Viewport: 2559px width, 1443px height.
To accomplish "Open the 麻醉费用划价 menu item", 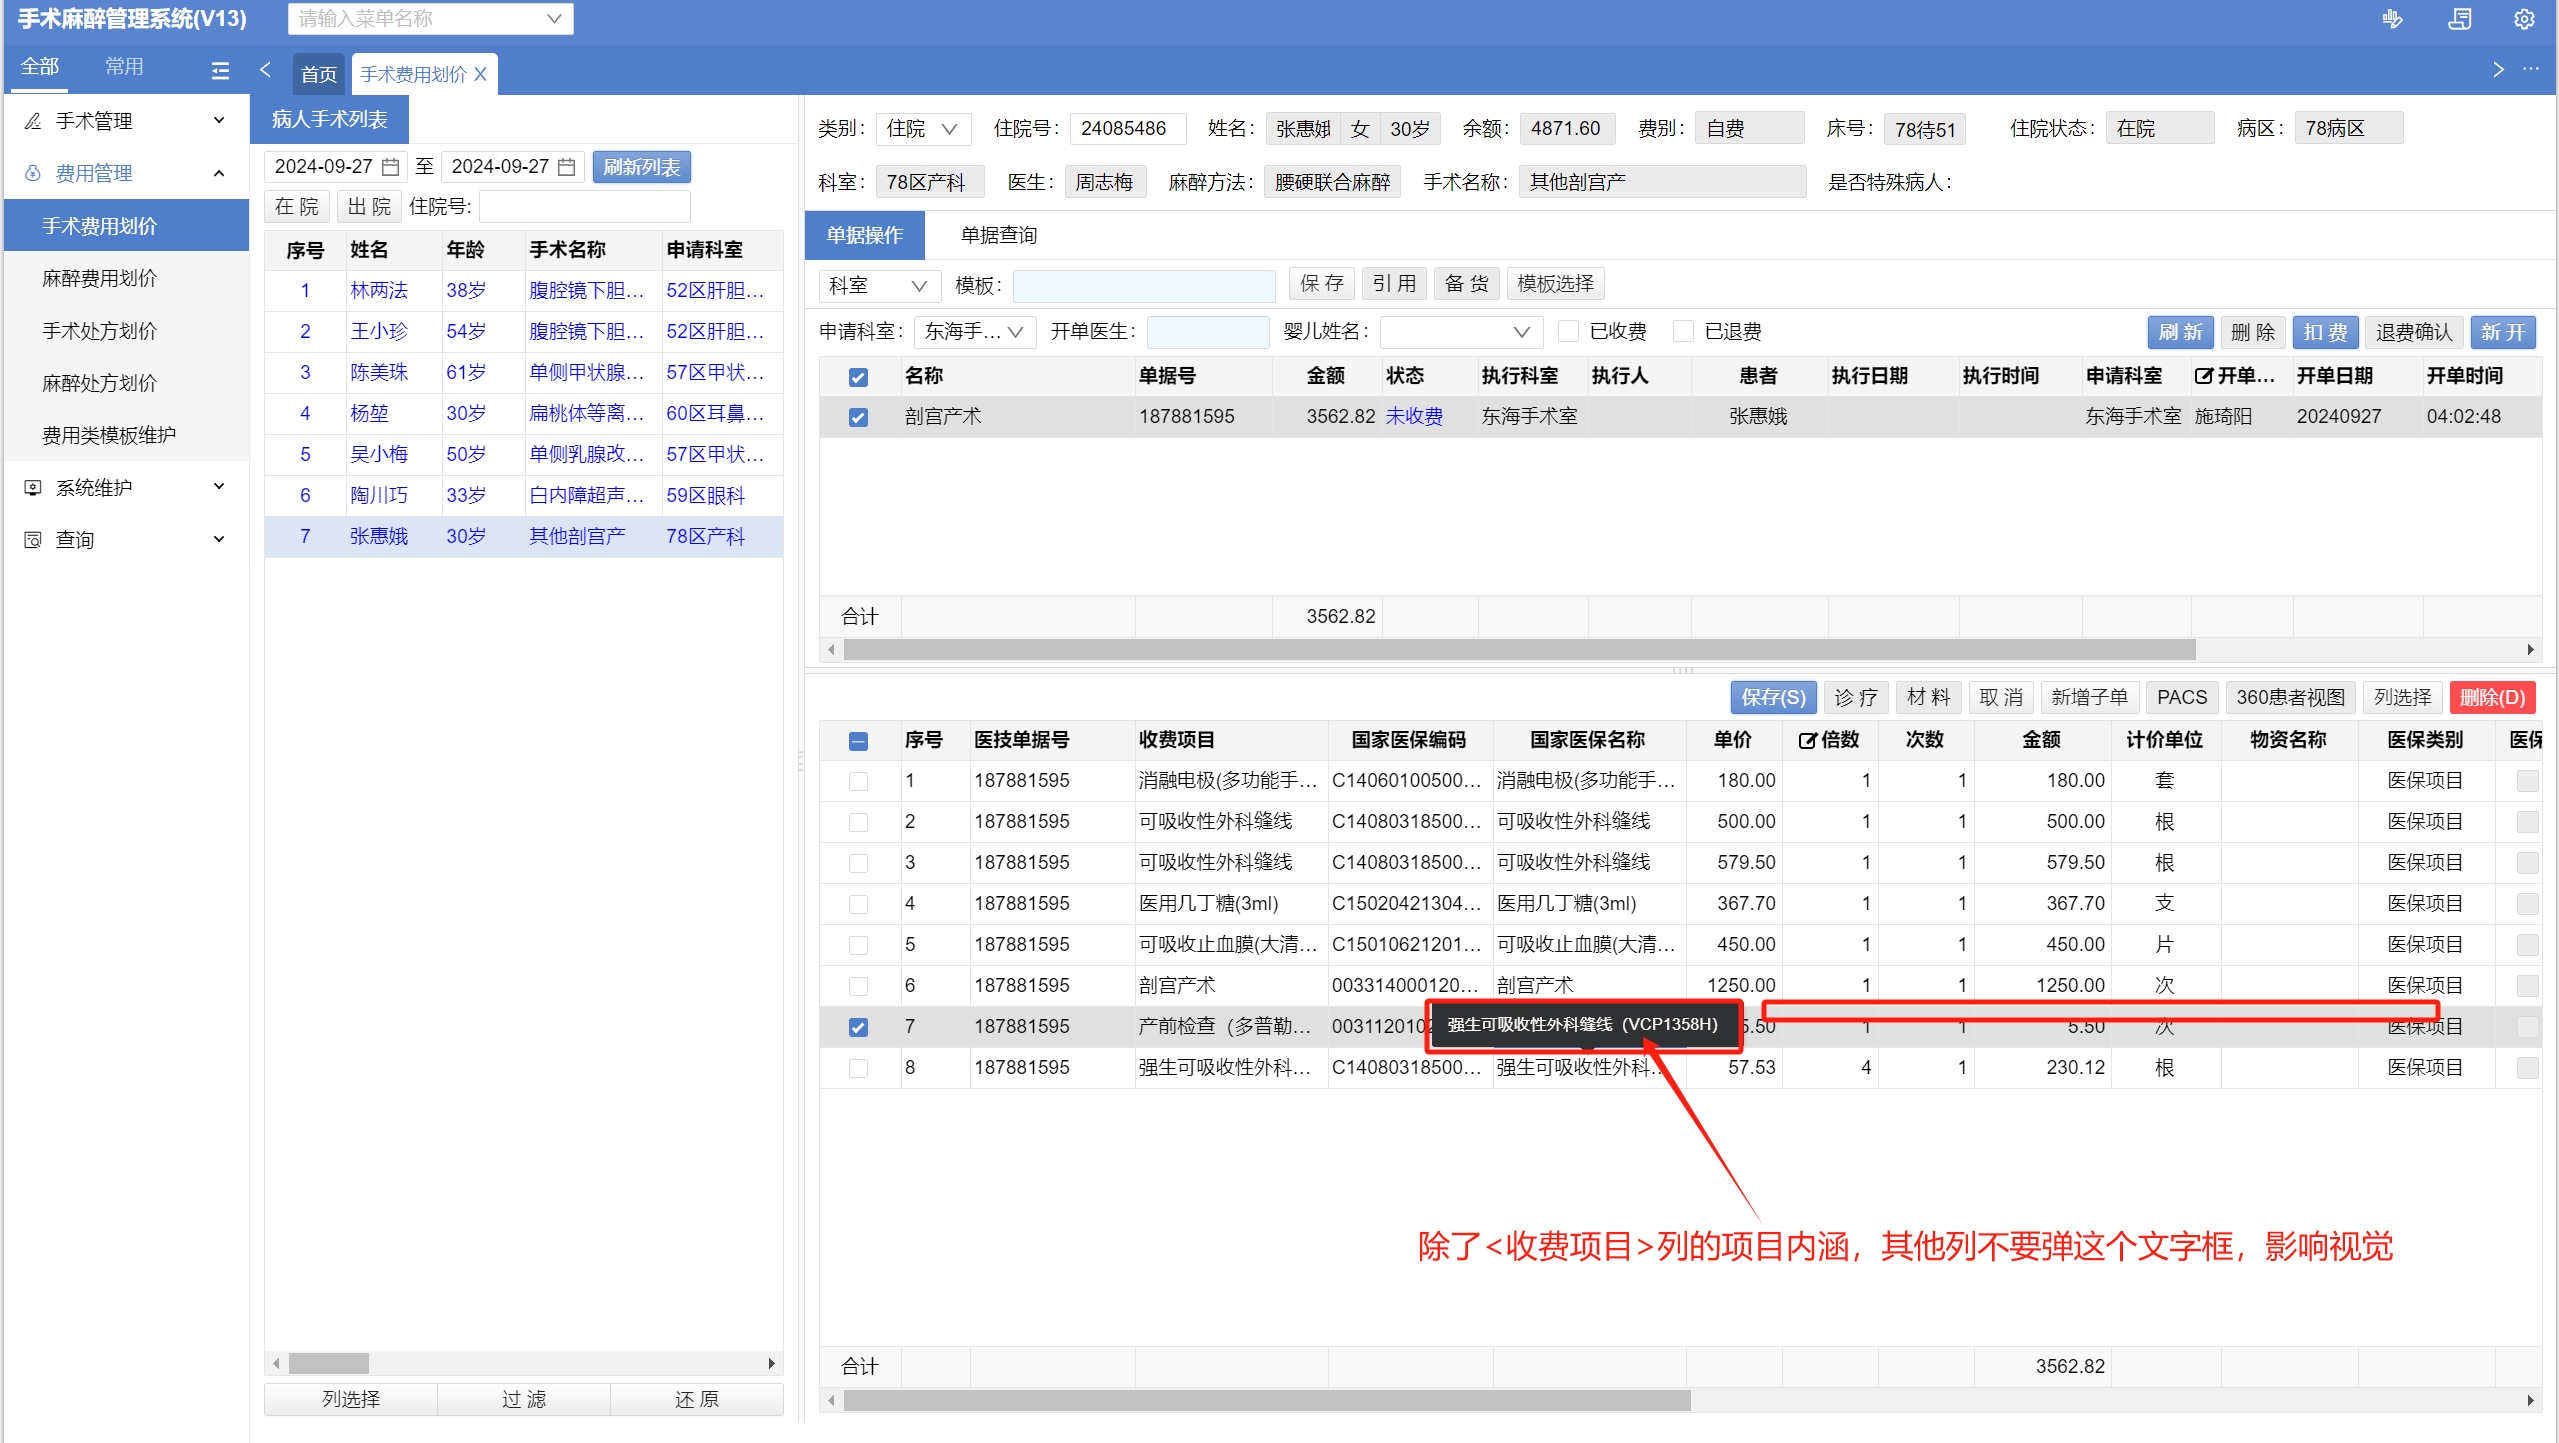I will click(99, 278).
